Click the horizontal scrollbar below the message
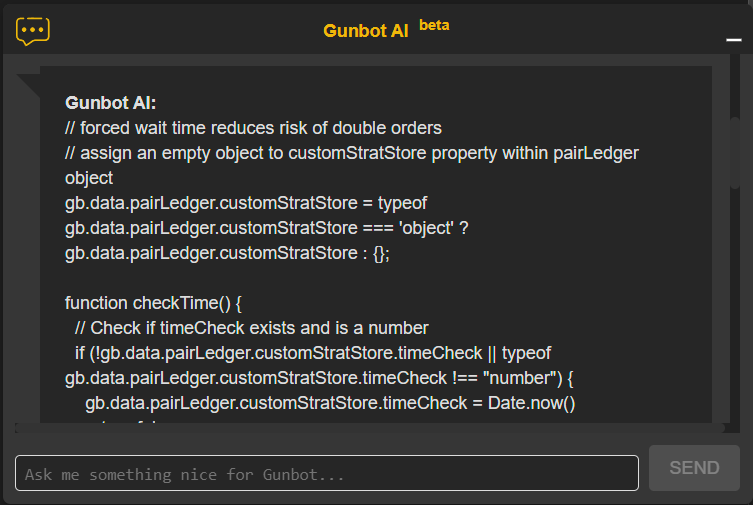753x505 pixels. pos(370,428)
